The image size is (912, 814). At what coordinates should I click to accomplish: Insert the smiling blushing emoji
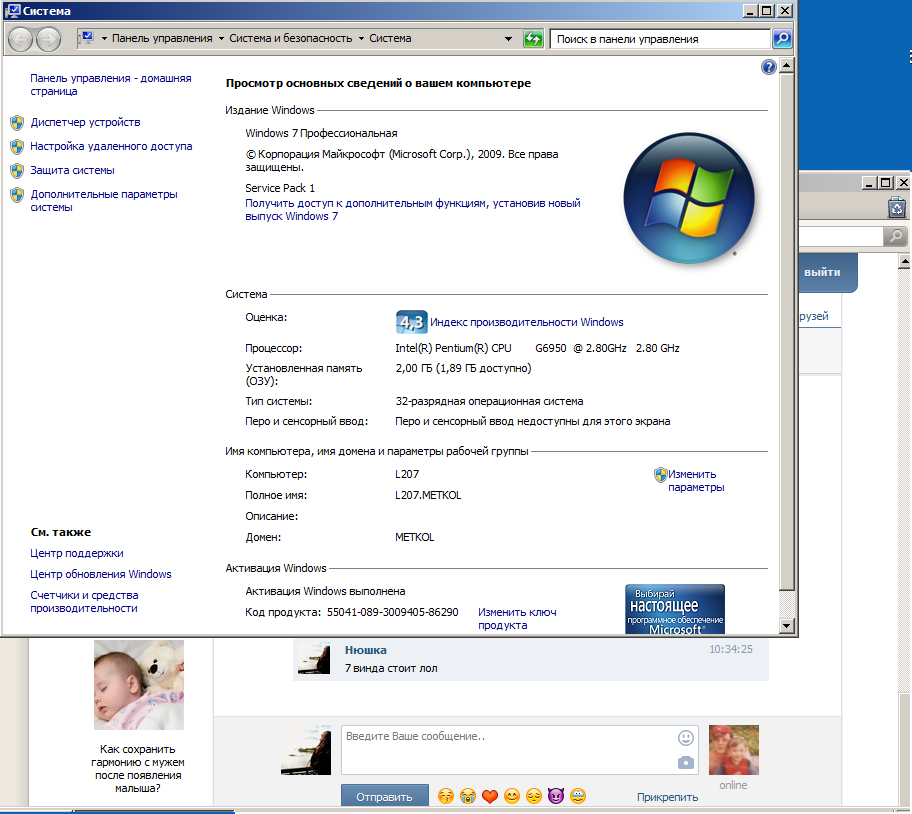tap(512, 796)
